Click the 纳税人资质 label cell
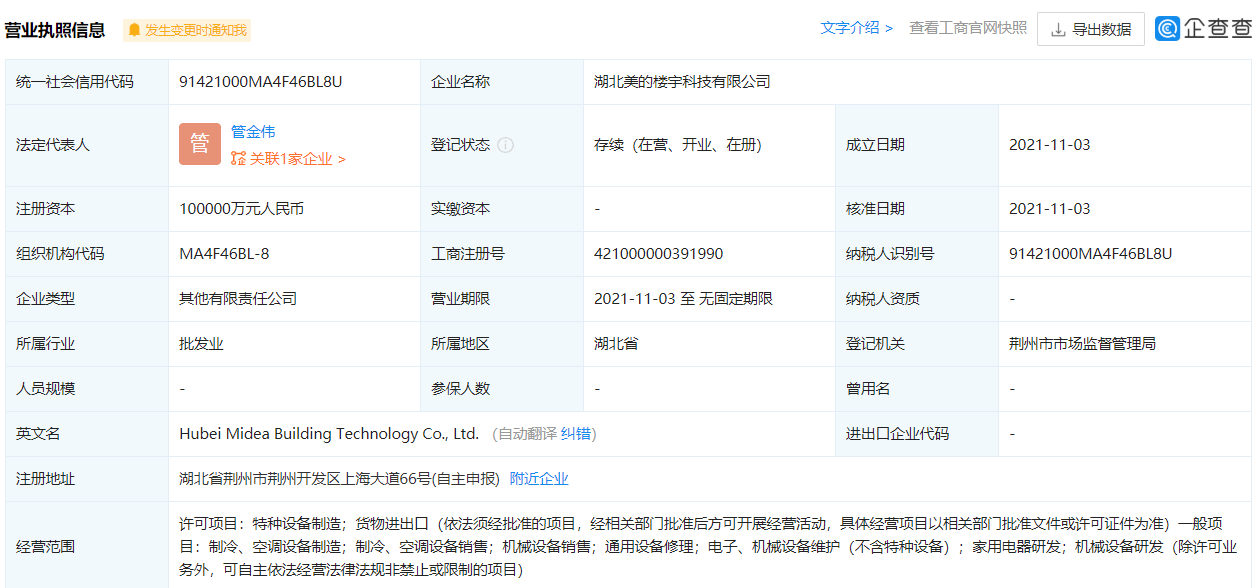 [917, 299]
